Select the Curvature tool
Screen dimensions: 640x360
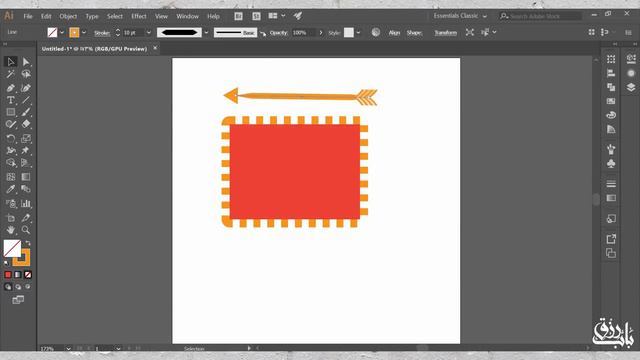pyautogui.click(x=26, y=88)
